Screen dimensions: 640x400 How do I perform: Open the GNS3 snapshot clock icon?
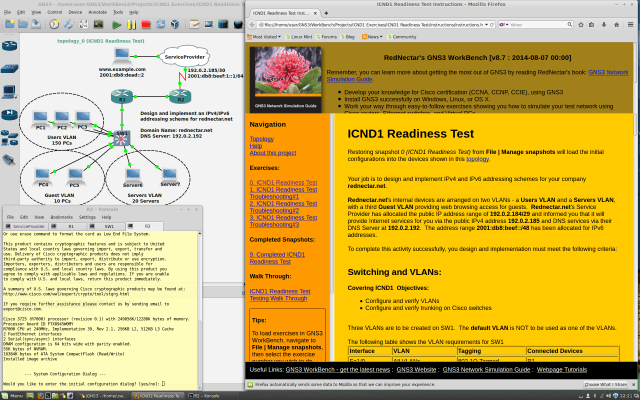click(54, 24)
